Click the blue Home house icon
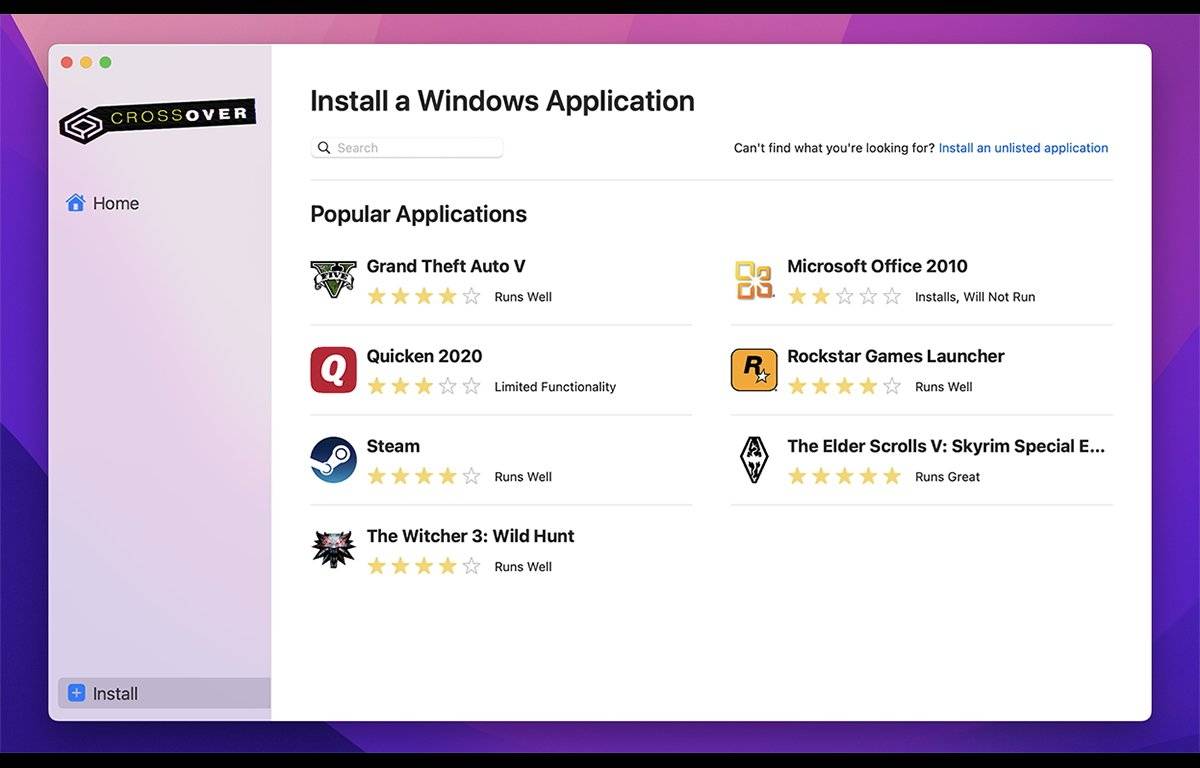Image resolution: width=1200 pixels, height=768 pixels. (75, 203)
